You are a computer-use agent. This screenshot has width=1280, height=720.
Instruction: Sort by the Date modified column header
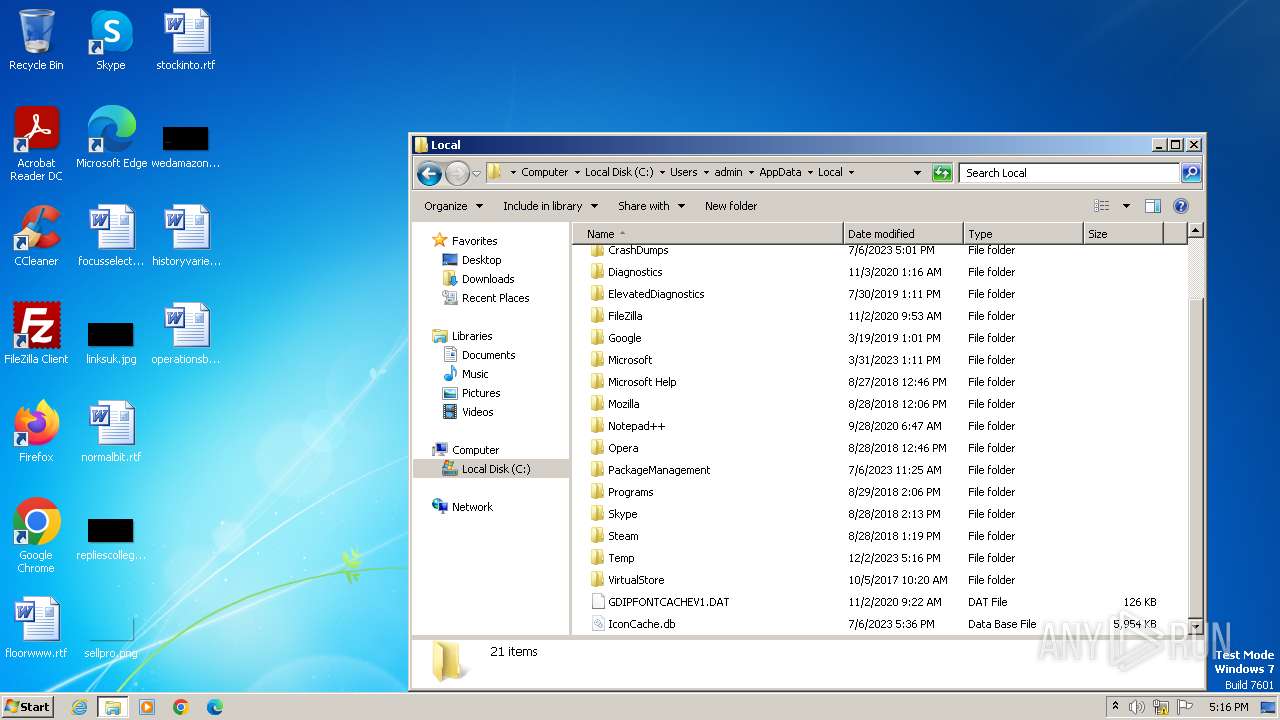pos(903,234)
